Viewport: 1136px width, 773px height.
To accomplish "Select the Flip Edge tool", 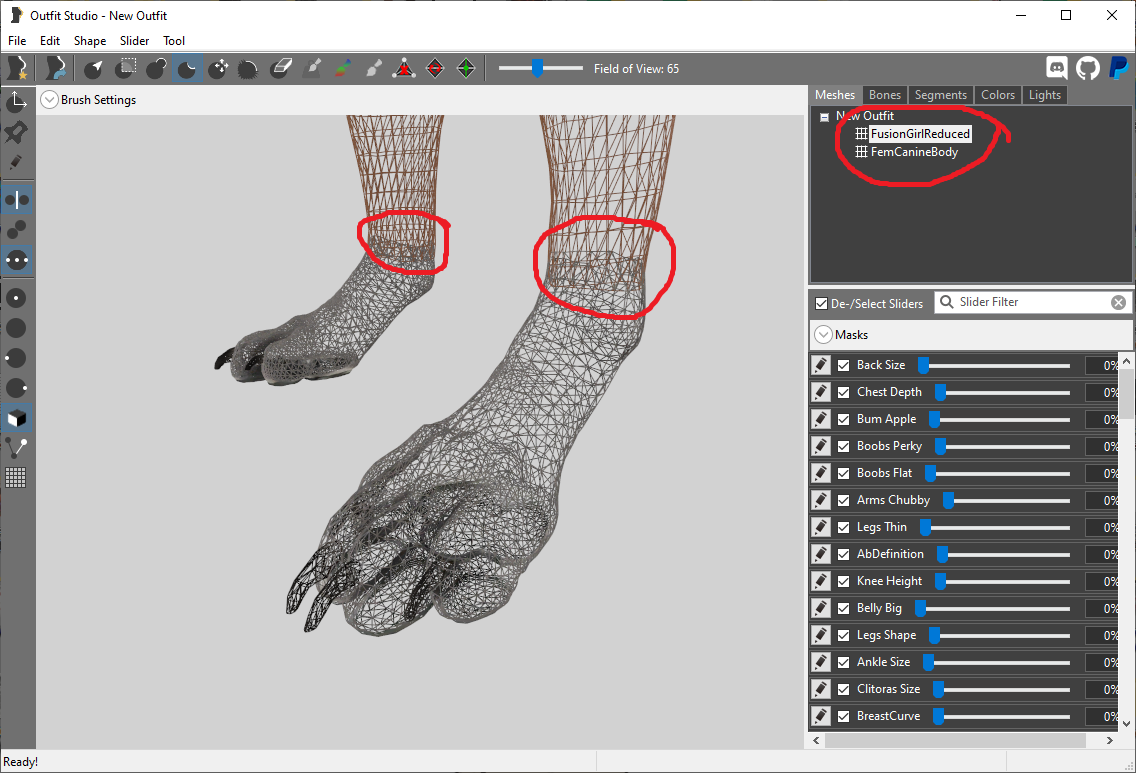I will point(435,69).
